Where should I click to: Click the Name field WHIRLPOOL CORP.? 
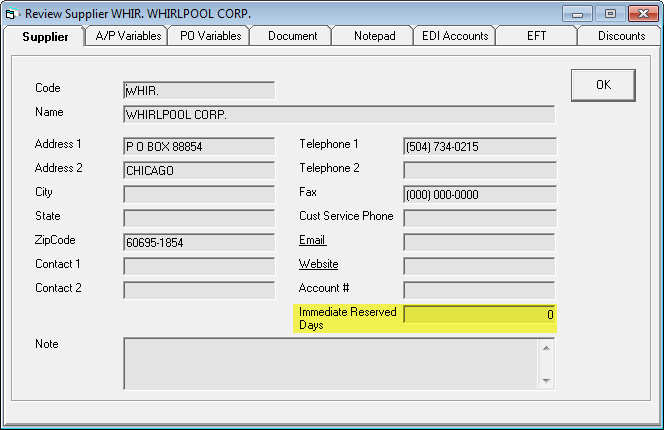click(x=339, y=114)
